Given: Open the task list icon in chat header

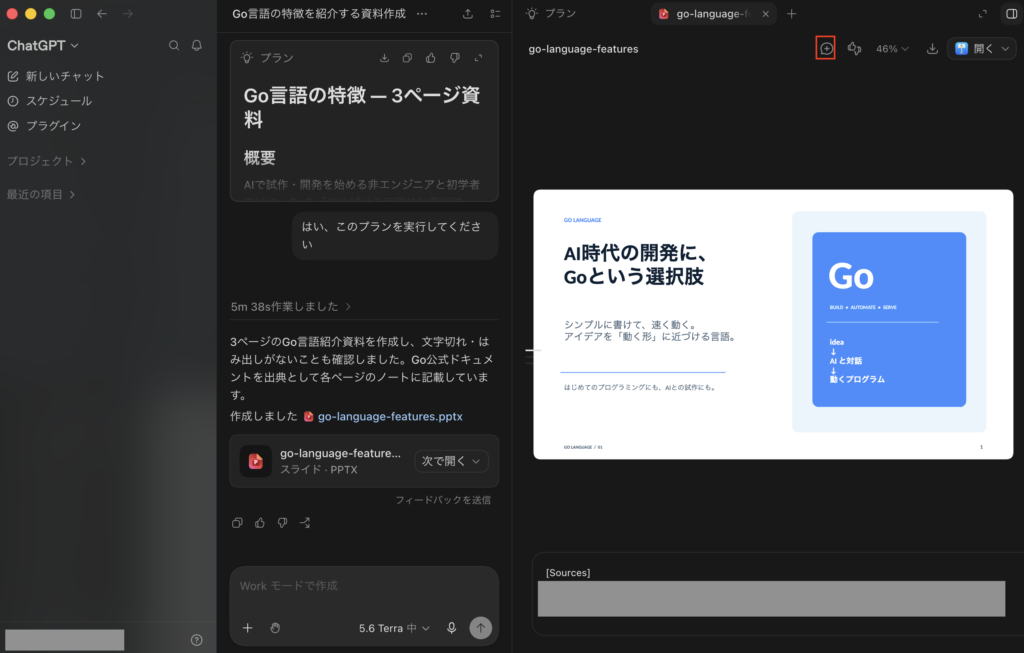Looking at the screenshot, I should click(495, 14).
